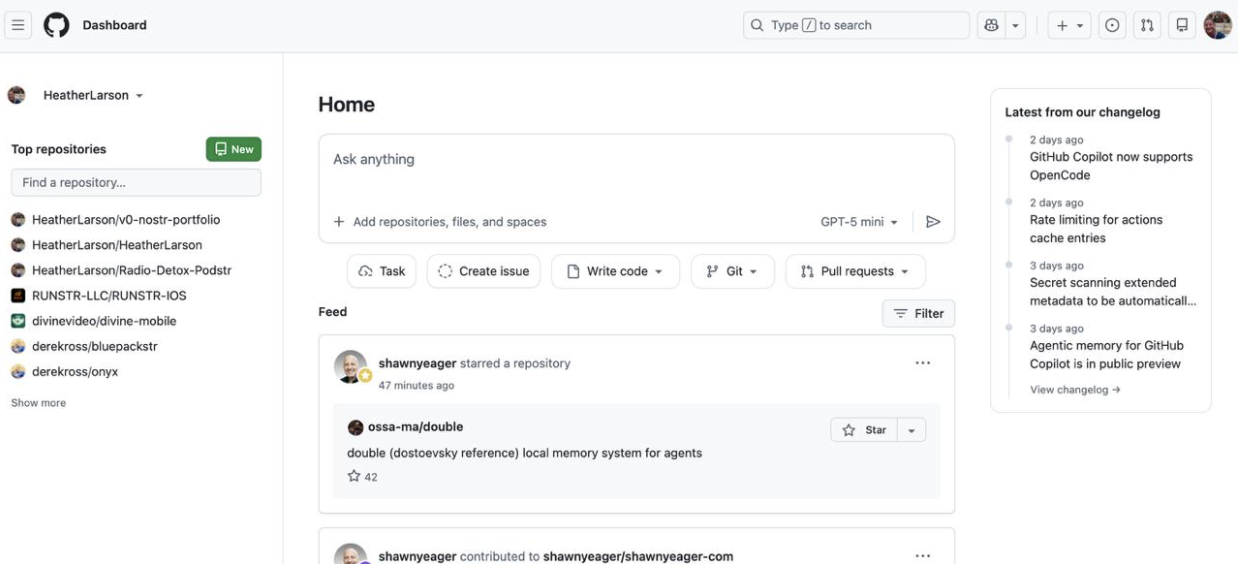Click the ossa-ma/double owner avatar icon

[x=355, y=427]
